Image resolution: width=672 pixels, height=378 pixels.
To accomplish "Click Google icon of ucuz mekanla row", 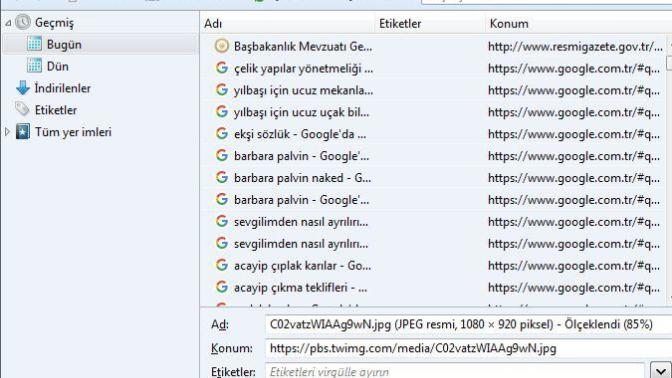I will coord(222,90).
